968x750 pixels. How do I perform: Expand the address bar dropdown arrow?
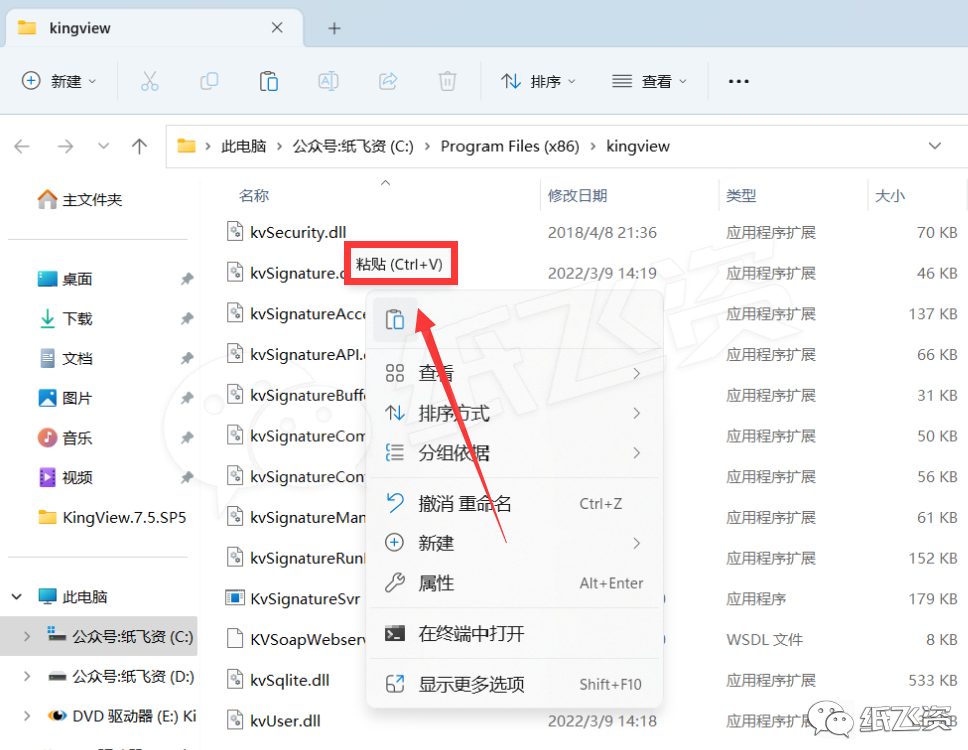(x=934, y=146)
